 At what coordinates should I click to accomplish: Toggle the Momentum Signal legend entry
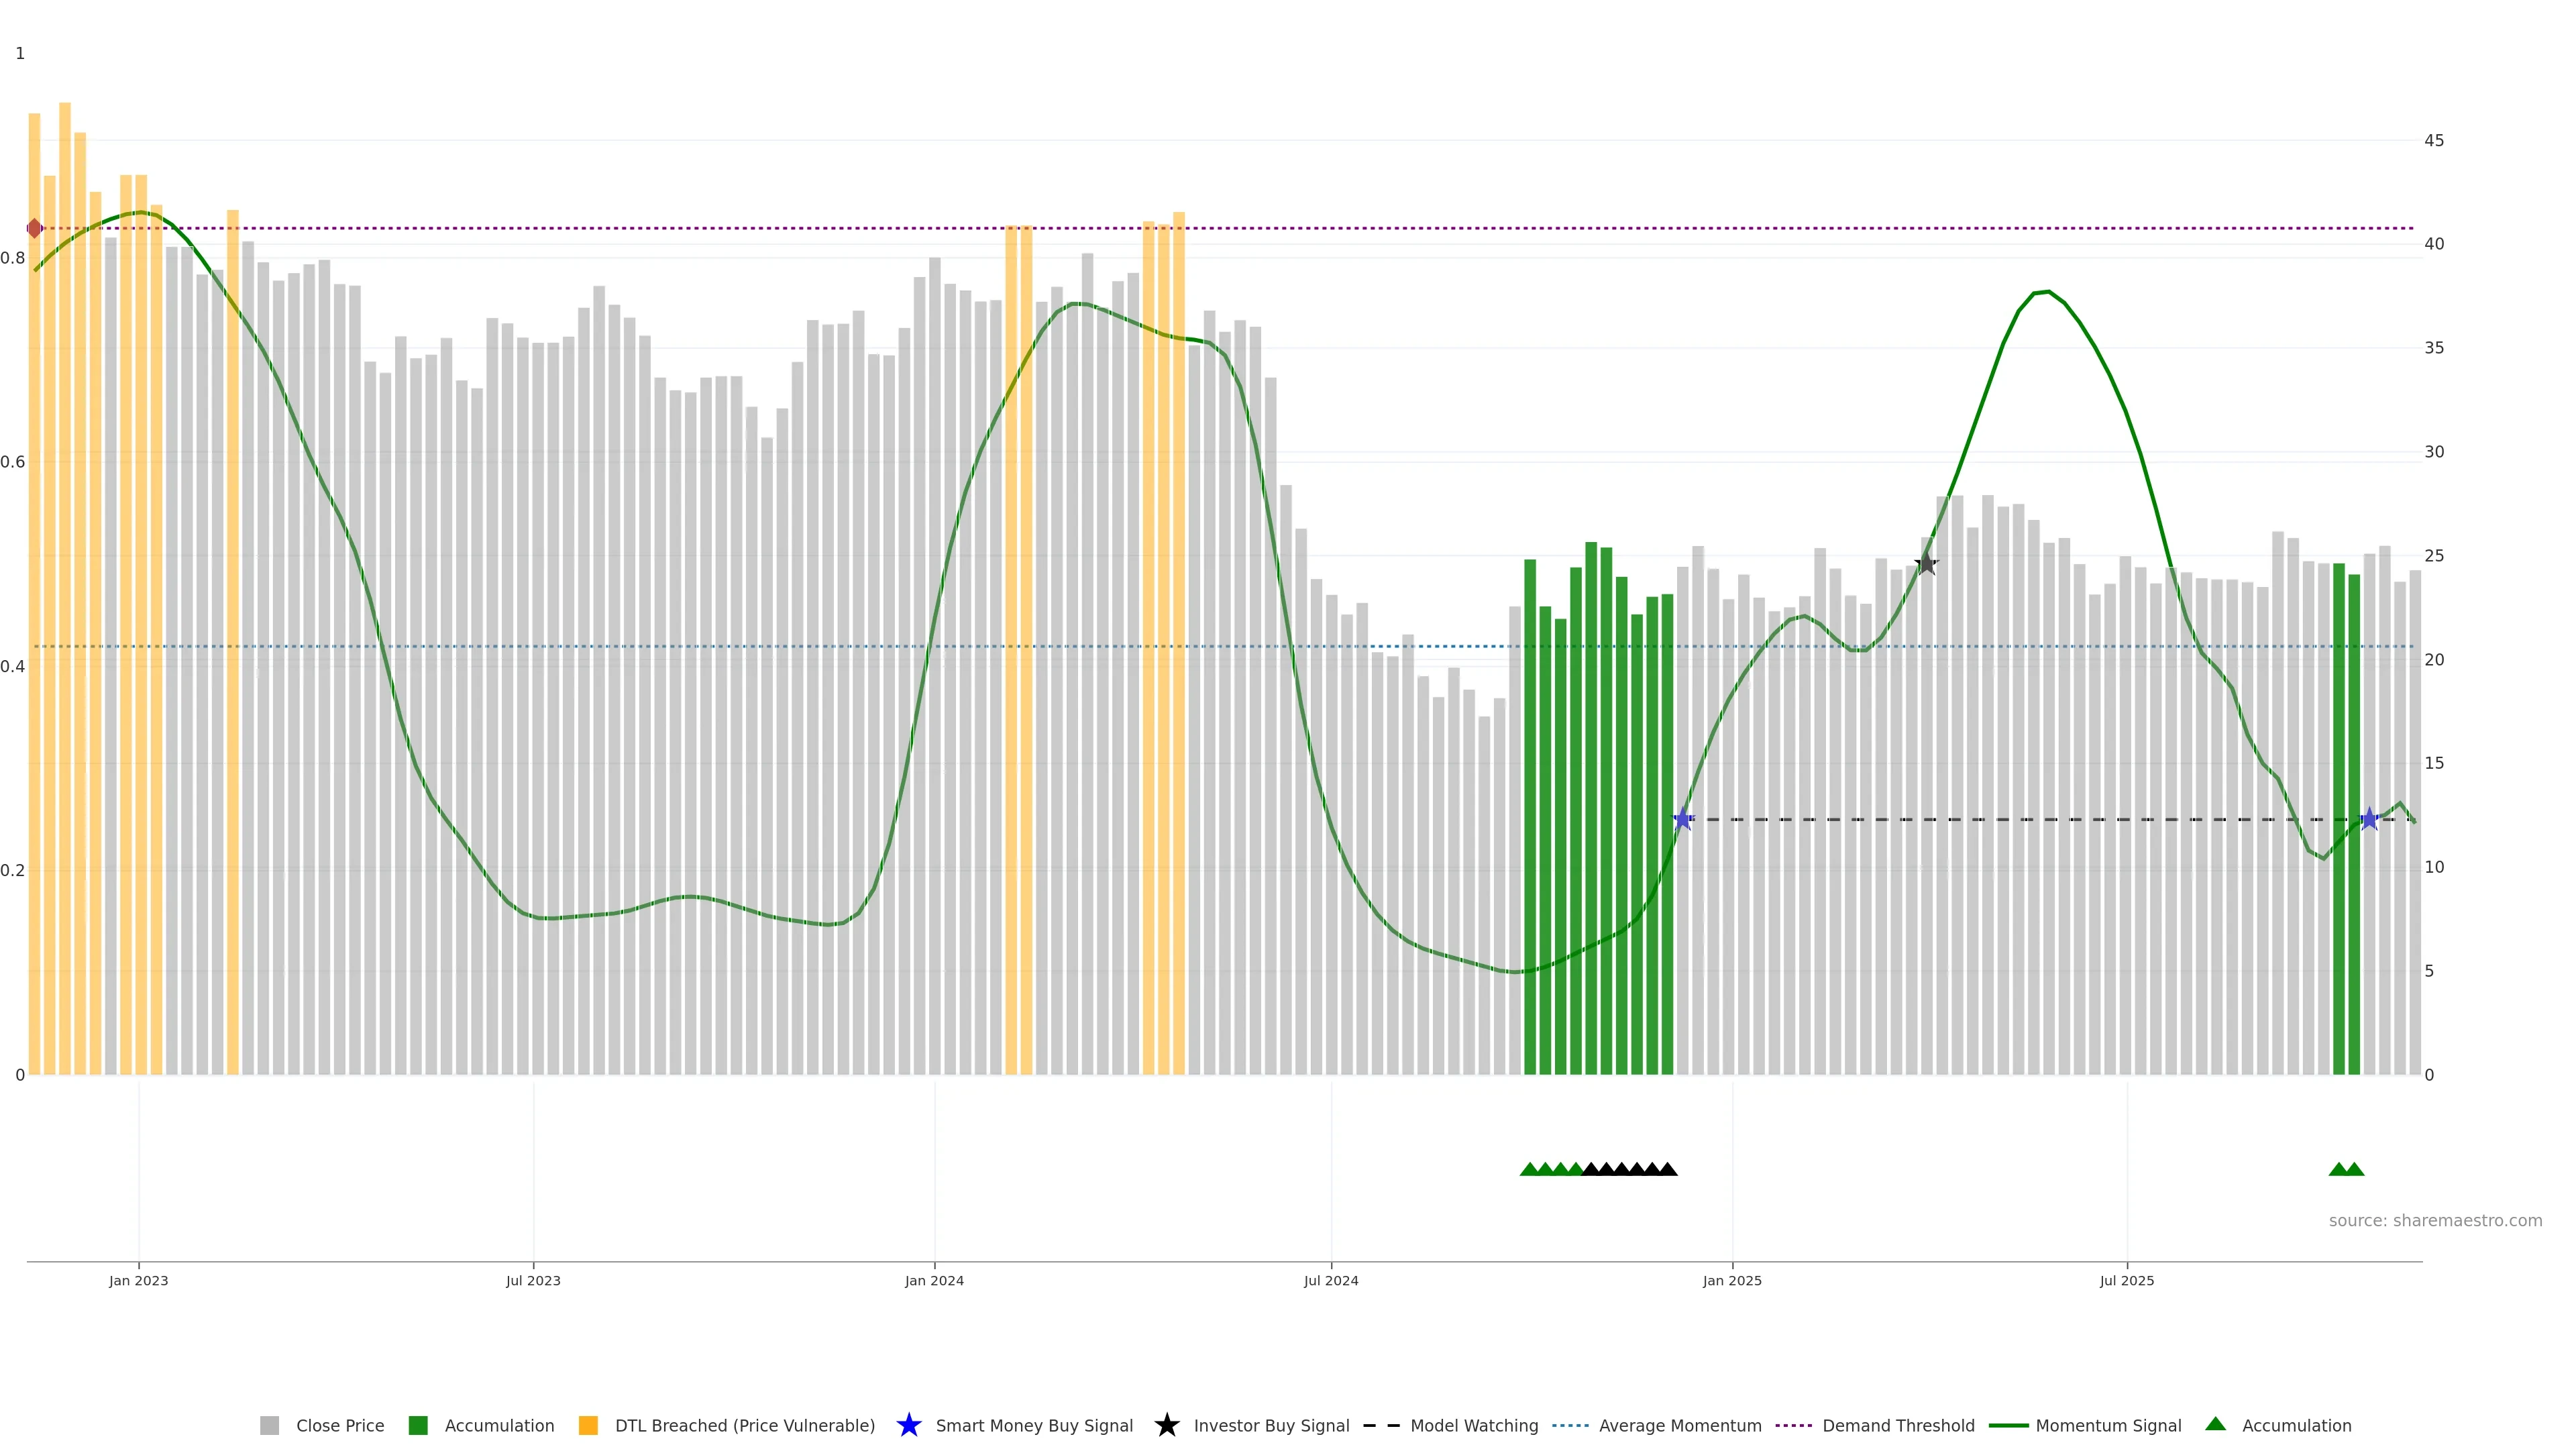point(2108,1426)
